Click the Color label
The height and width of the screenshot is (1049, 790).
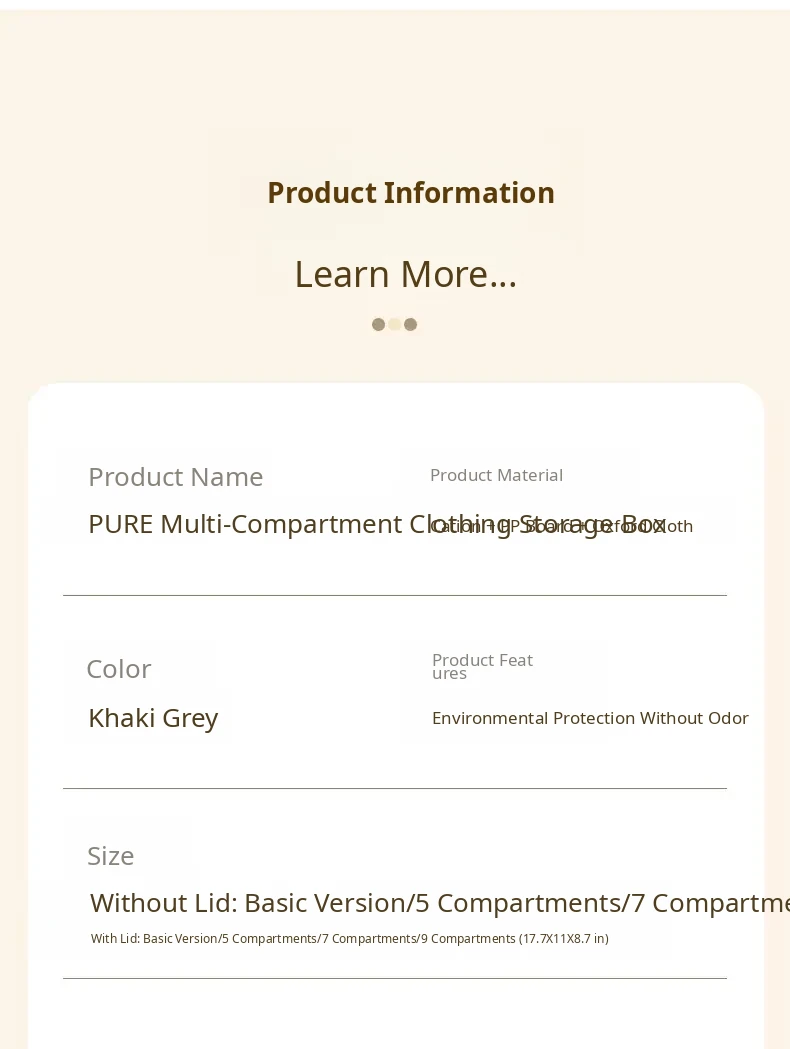coord(118,669)
